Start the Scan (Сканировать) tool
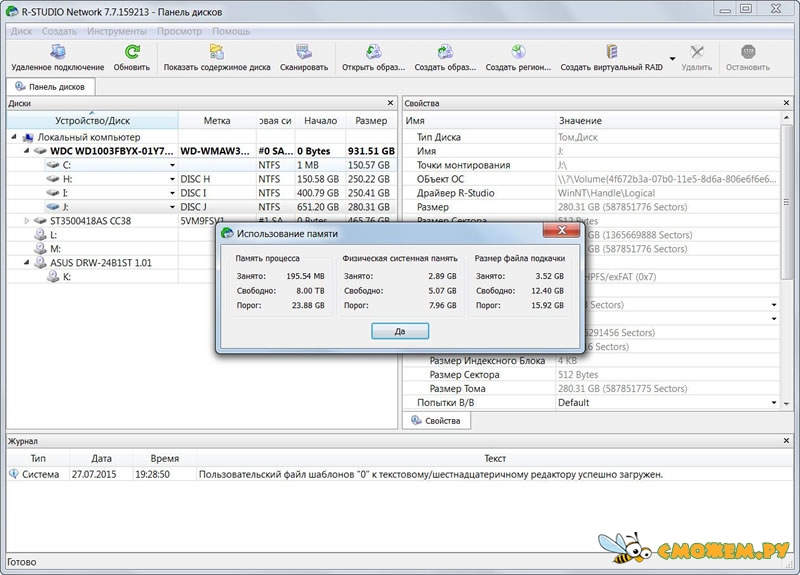 point(304,52)
